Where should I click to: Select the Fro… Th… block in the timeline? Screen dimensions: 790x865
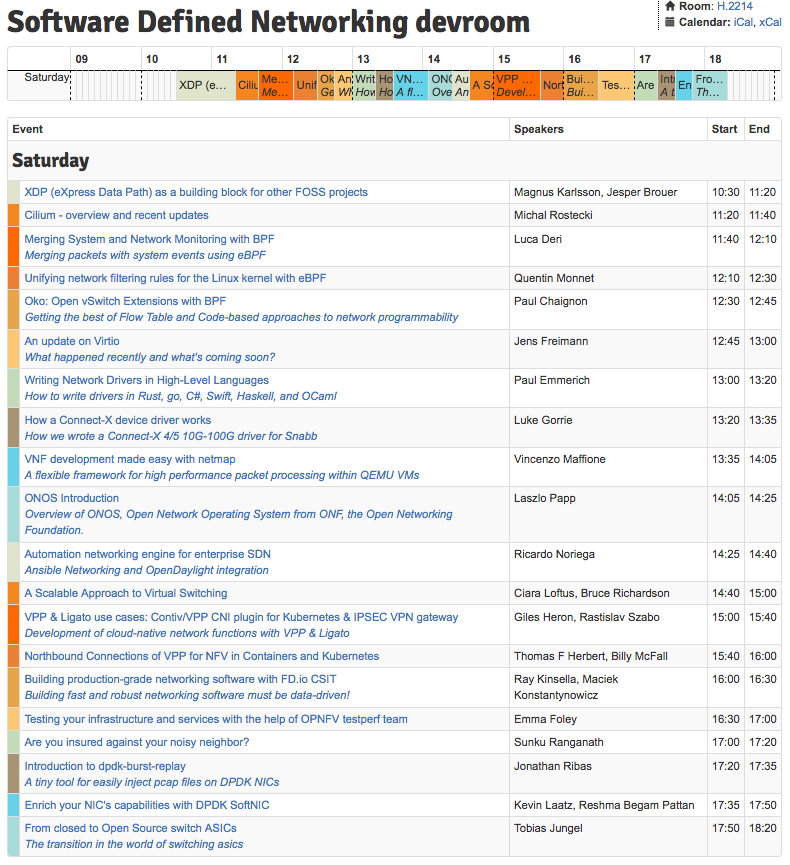click(x=710, y=86)
